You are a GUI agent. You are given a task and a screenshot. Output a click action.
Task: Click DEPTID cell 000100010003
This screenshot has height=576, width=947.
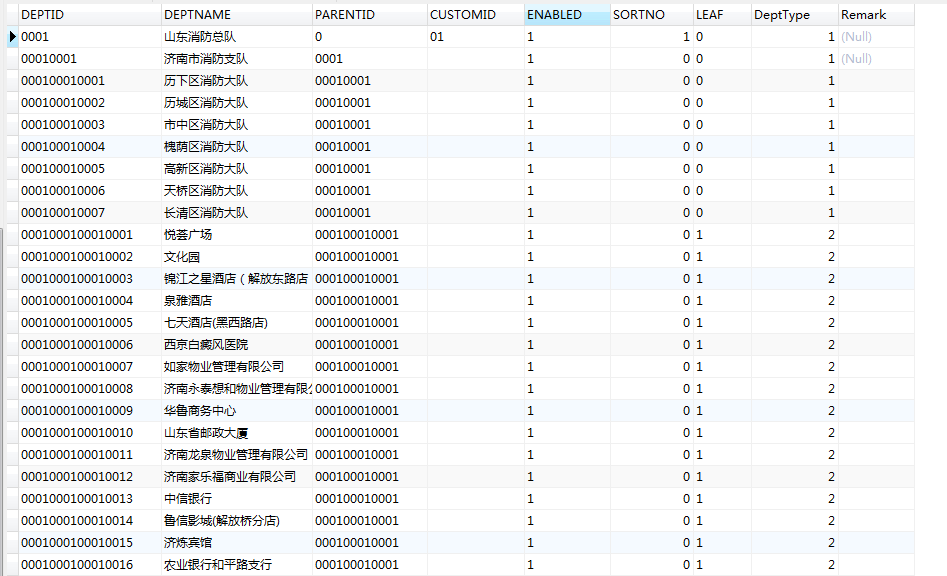89,125
